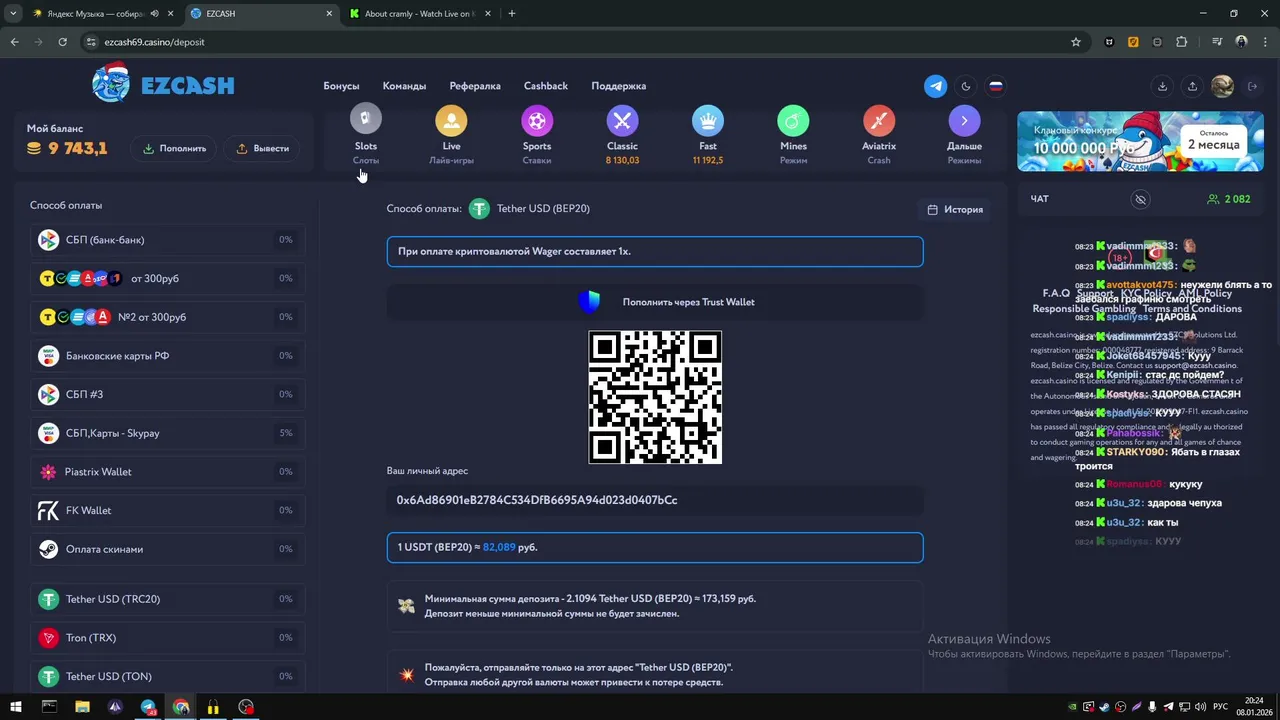Open the clan contest 10 000 000 banner

point(1140,141)
